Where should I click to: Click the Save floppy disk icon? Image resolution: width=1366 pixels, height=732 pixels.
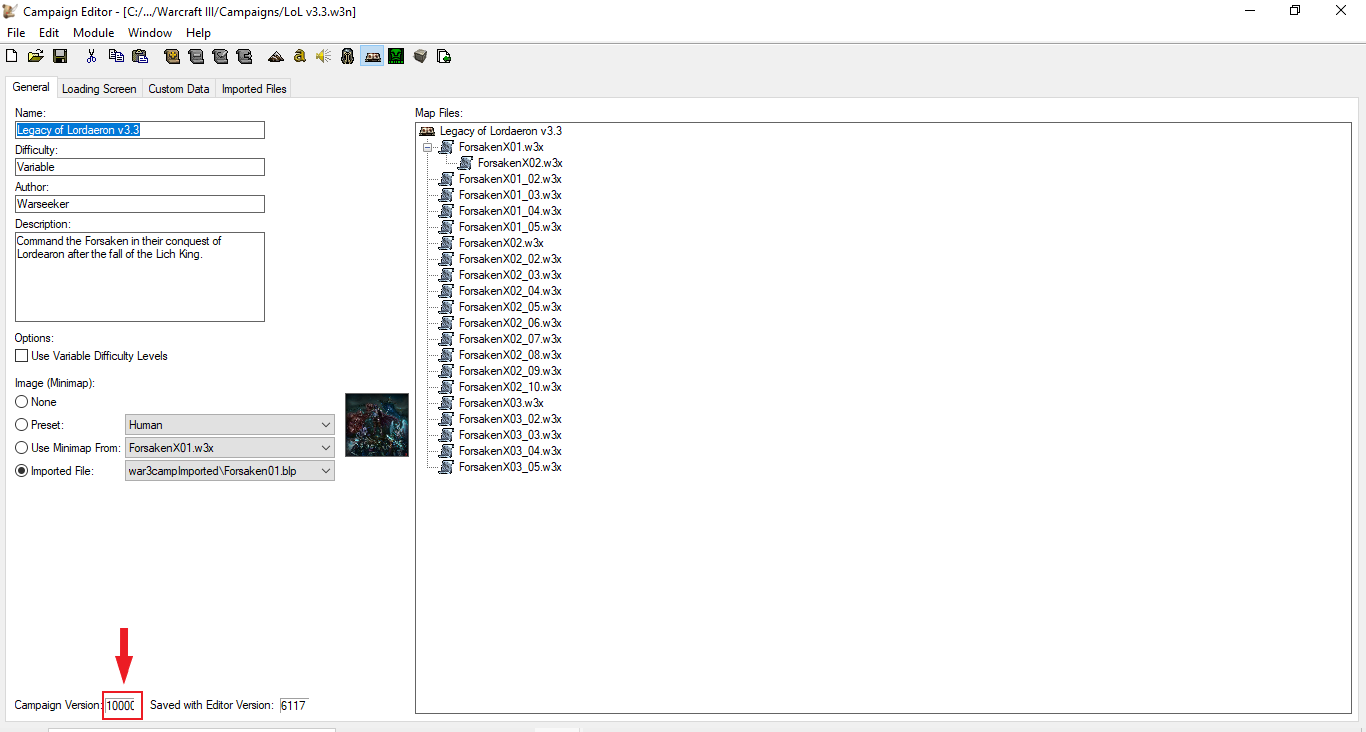tap(60, 56)
